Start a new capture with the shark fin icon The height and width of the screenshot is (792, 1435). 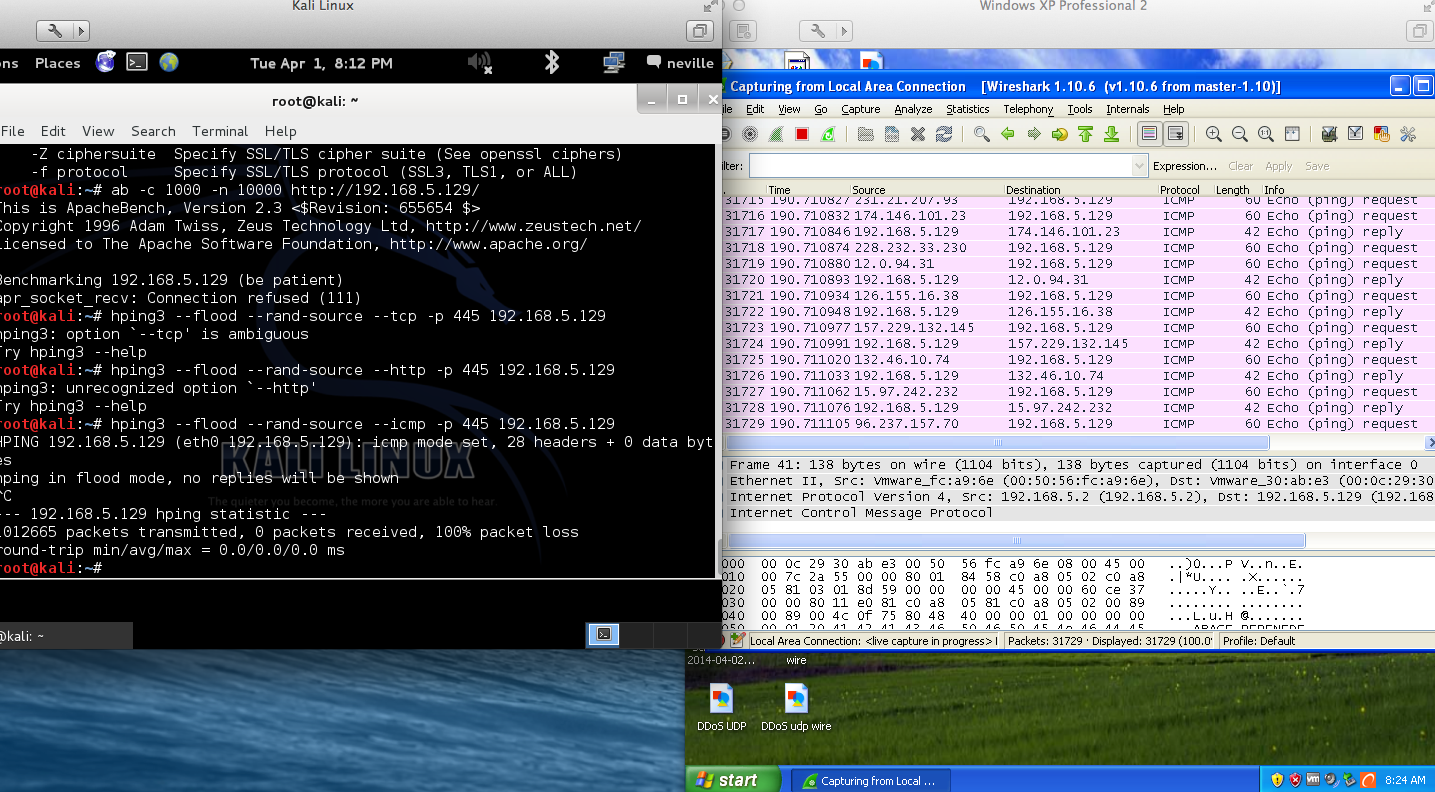pyautogui.click(x=776, y=134)
